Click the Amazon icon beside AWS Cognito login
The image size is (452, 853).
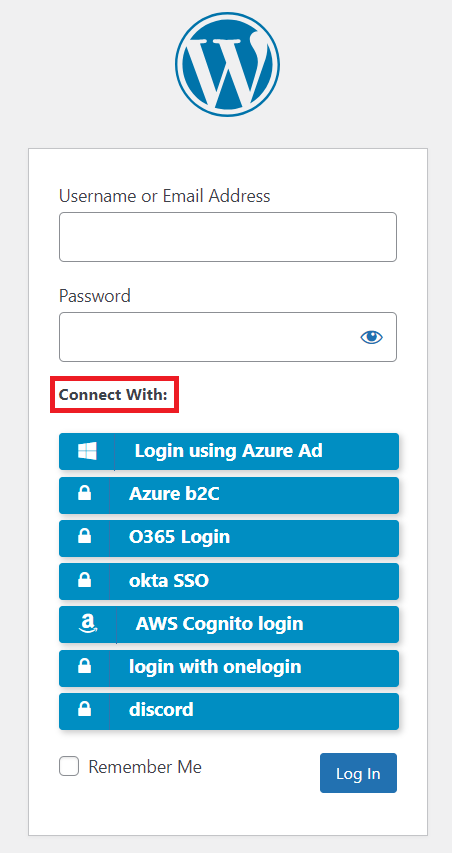[88, 623]
